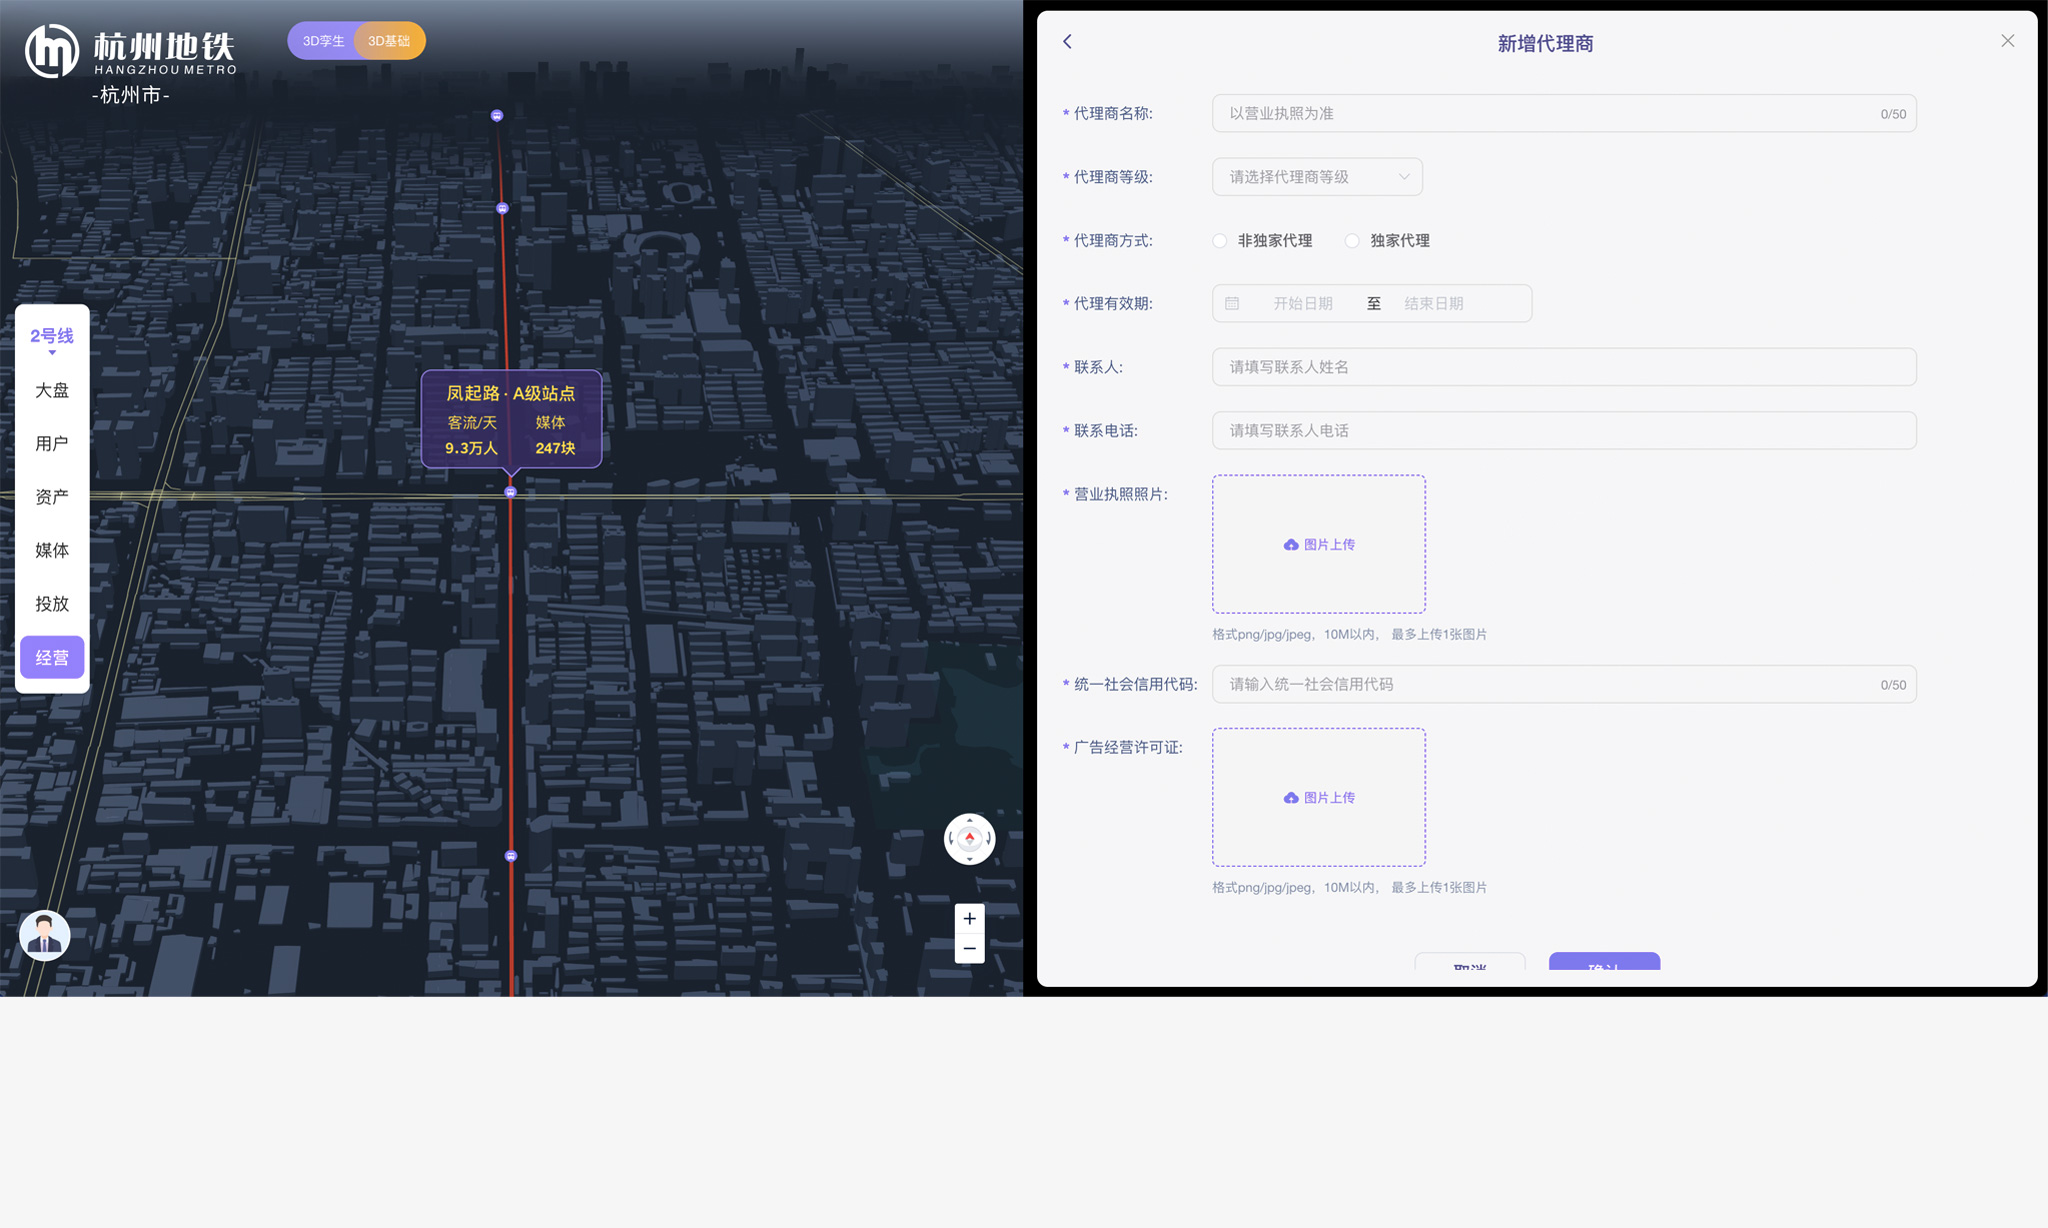Image resolution: width=2048 pixels, height=1228 pixels.
Task: Switch to the 3D孪生 map mode
Action: pyautogui.click(x=322, y=41)
